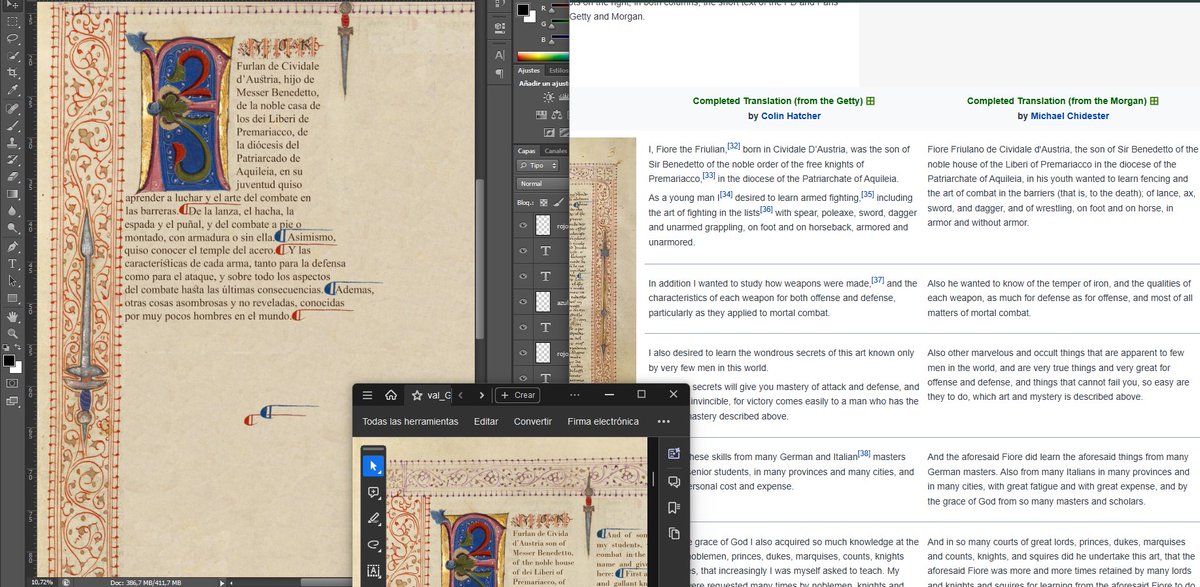1200x587 pixels.
Task: Select the History Brush tool
Action: 13,159
